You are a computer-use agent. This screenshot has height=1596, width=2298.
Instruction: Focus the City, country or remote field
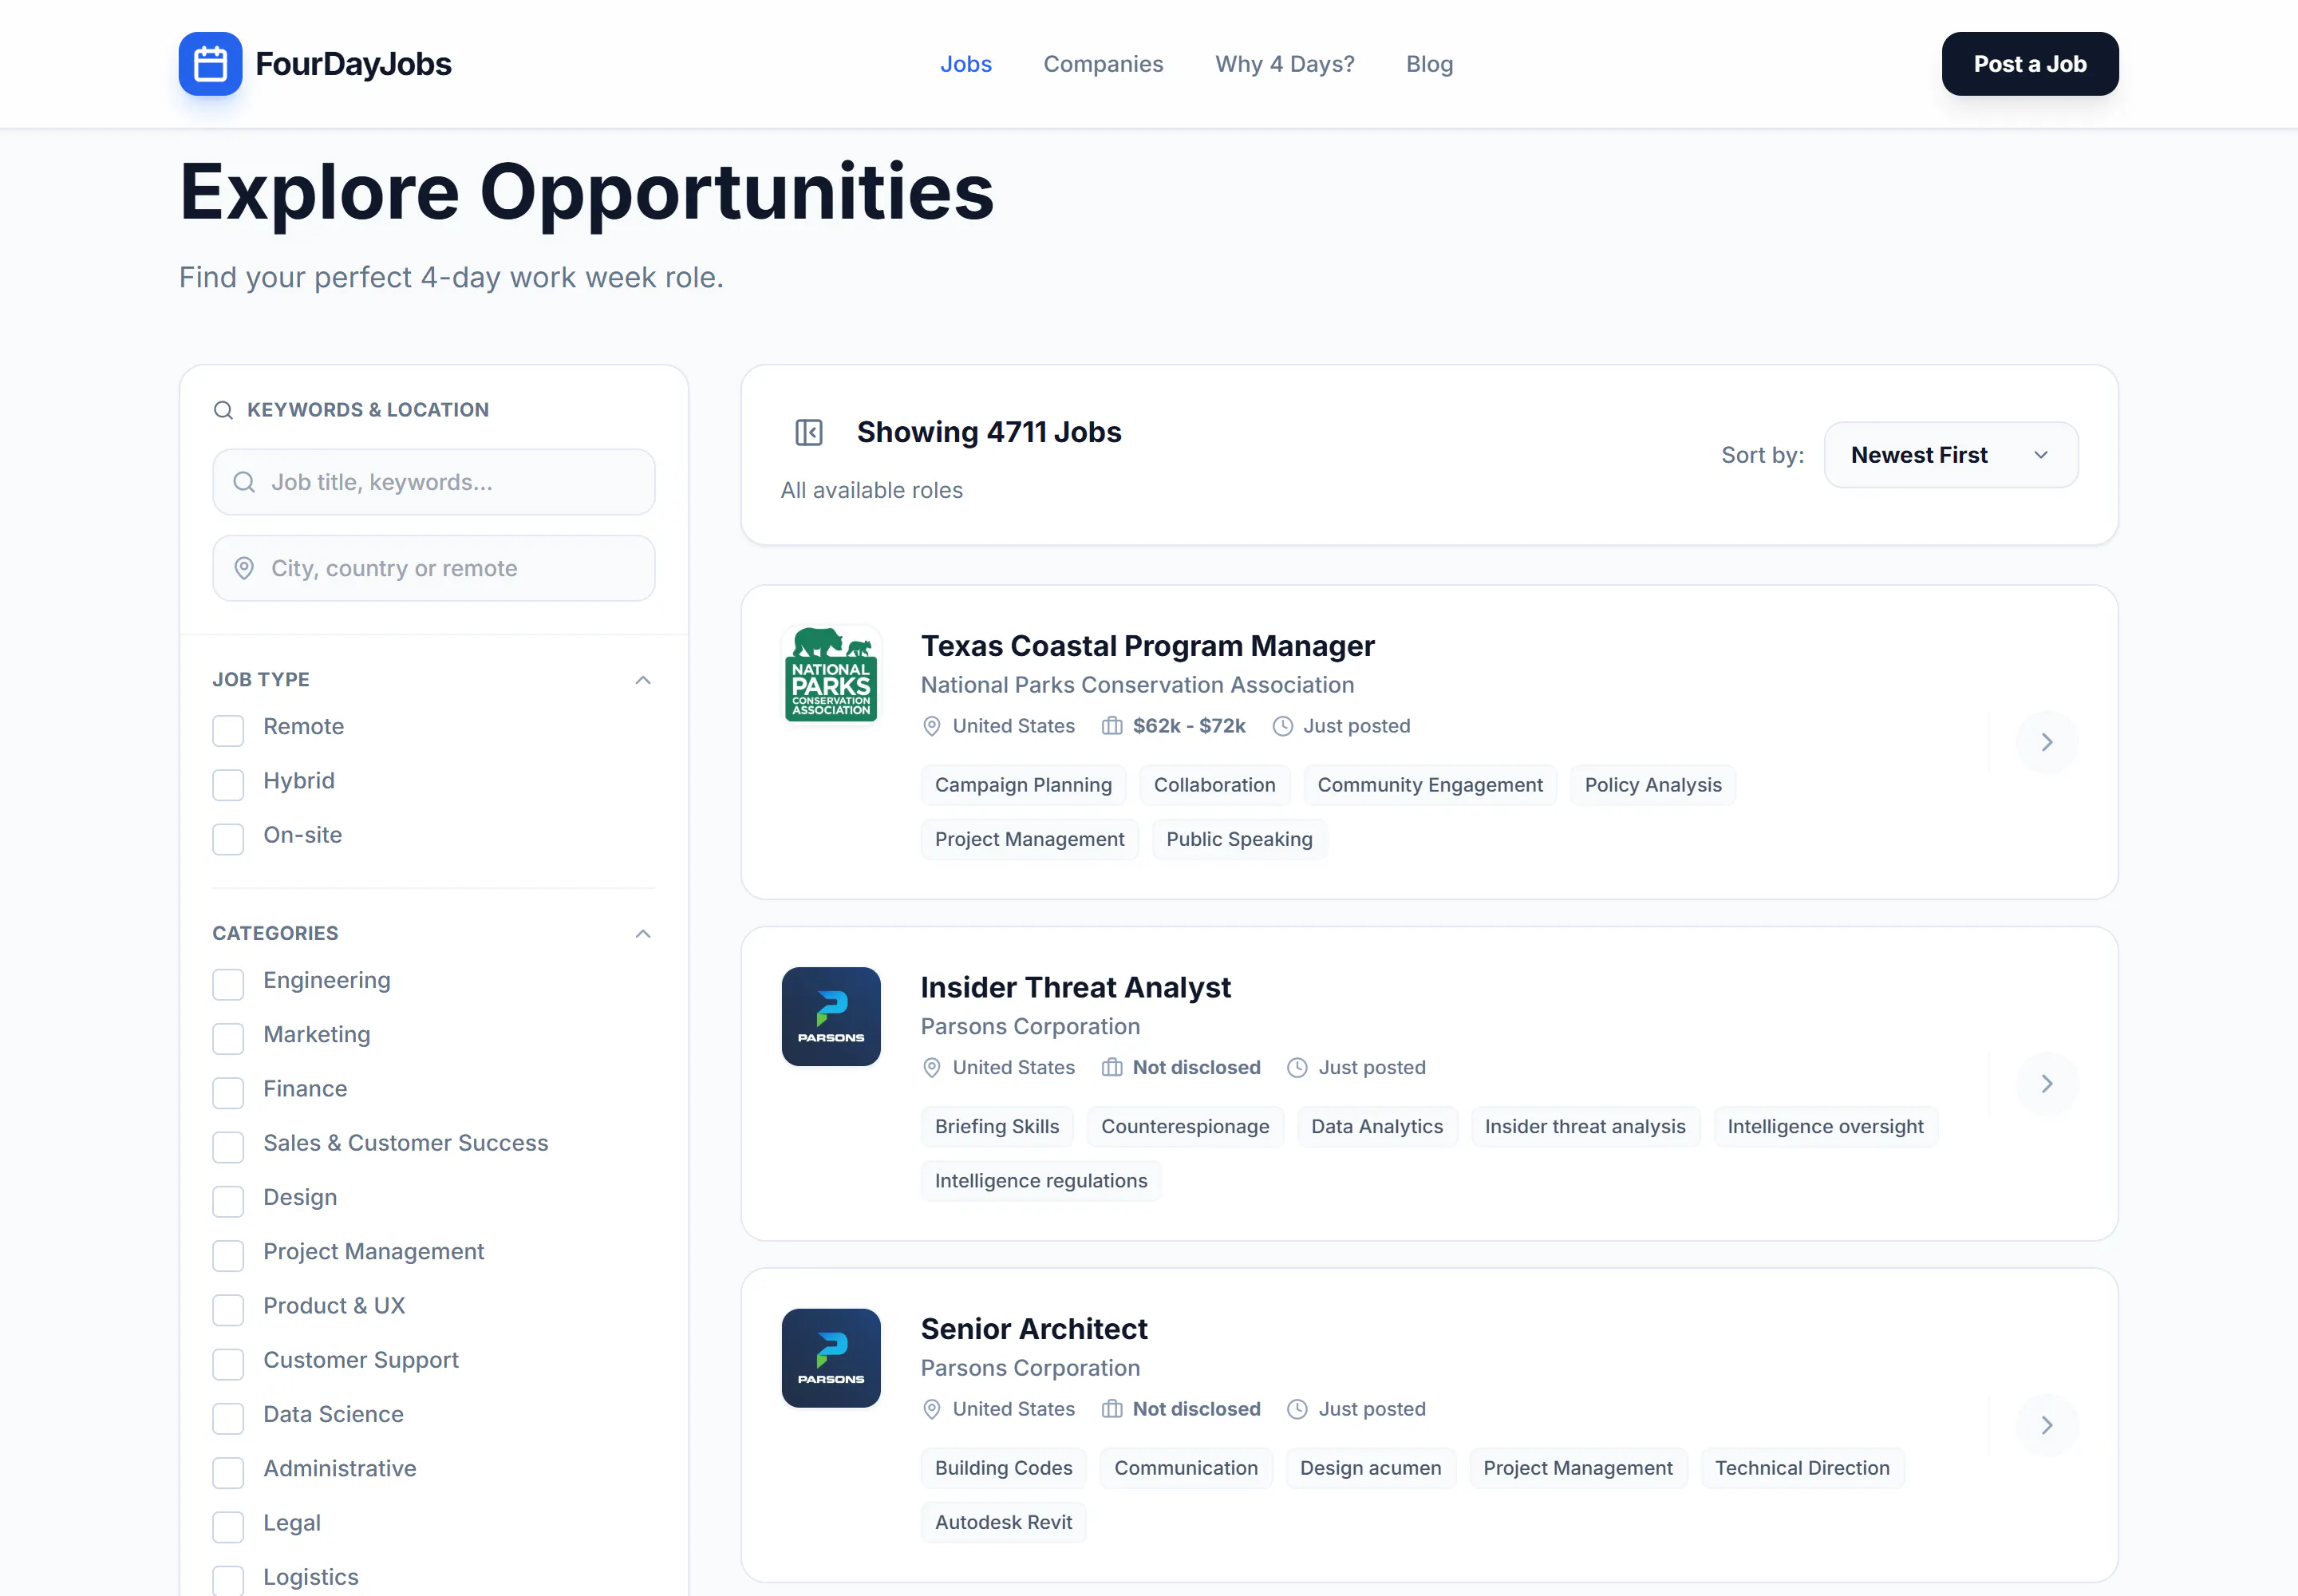(x=433, y=568)
